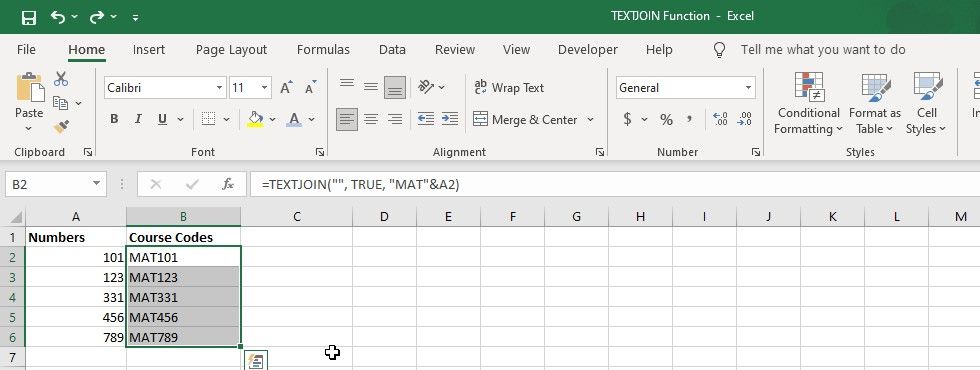The image size is (980, 370).
Task: Switch to the Review tab
Action: click(x=454, y=49)
